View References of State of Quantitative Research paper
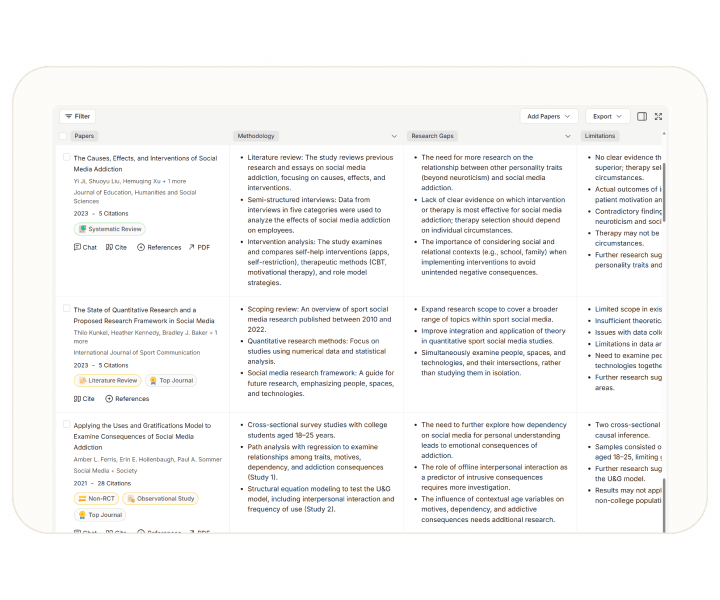The width and height of the screenshot is (720, 600). coord(127,399)
